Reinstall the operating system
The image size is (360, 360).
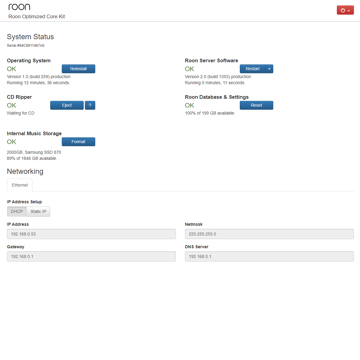point(78,69)
